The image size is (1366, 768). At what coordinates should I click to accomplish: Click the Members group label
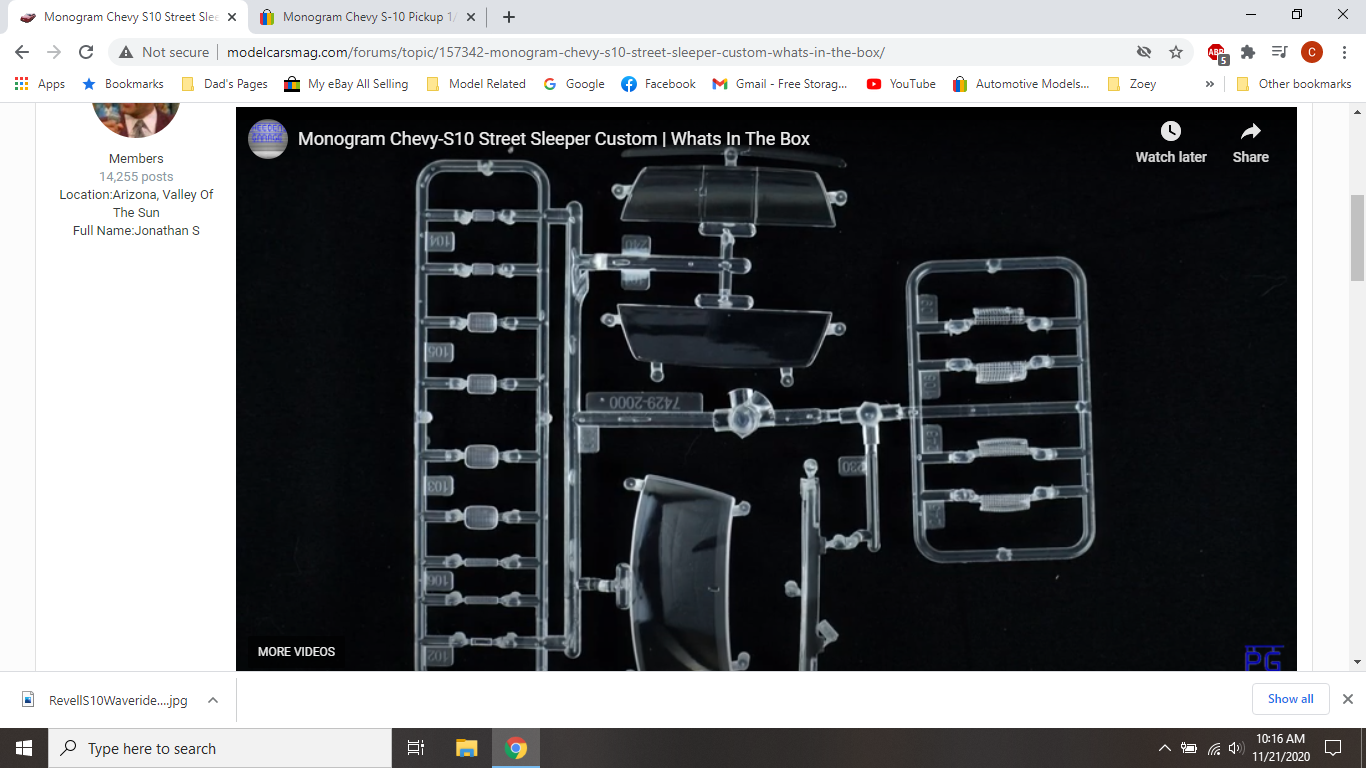tap(136, 158)
